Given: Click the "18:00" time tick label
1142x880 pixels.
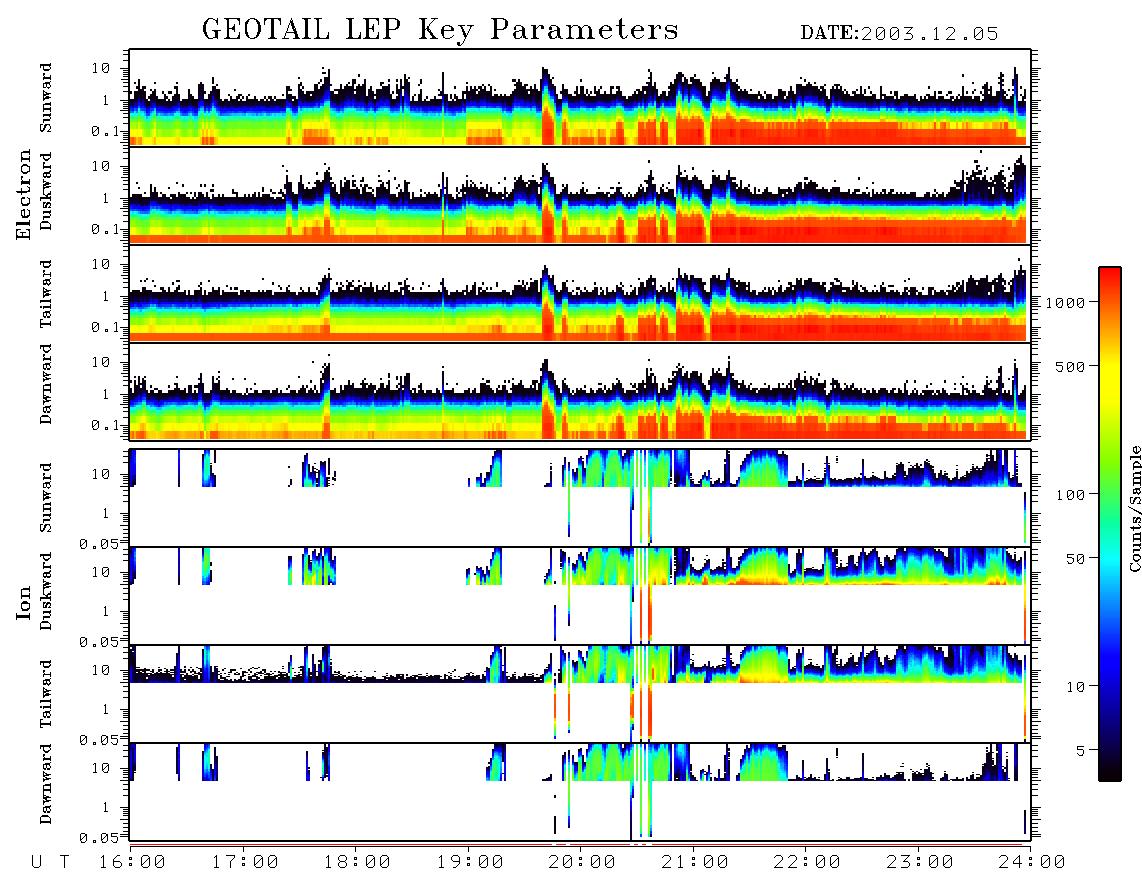Looking at the screenshot, I should point(358,863).
